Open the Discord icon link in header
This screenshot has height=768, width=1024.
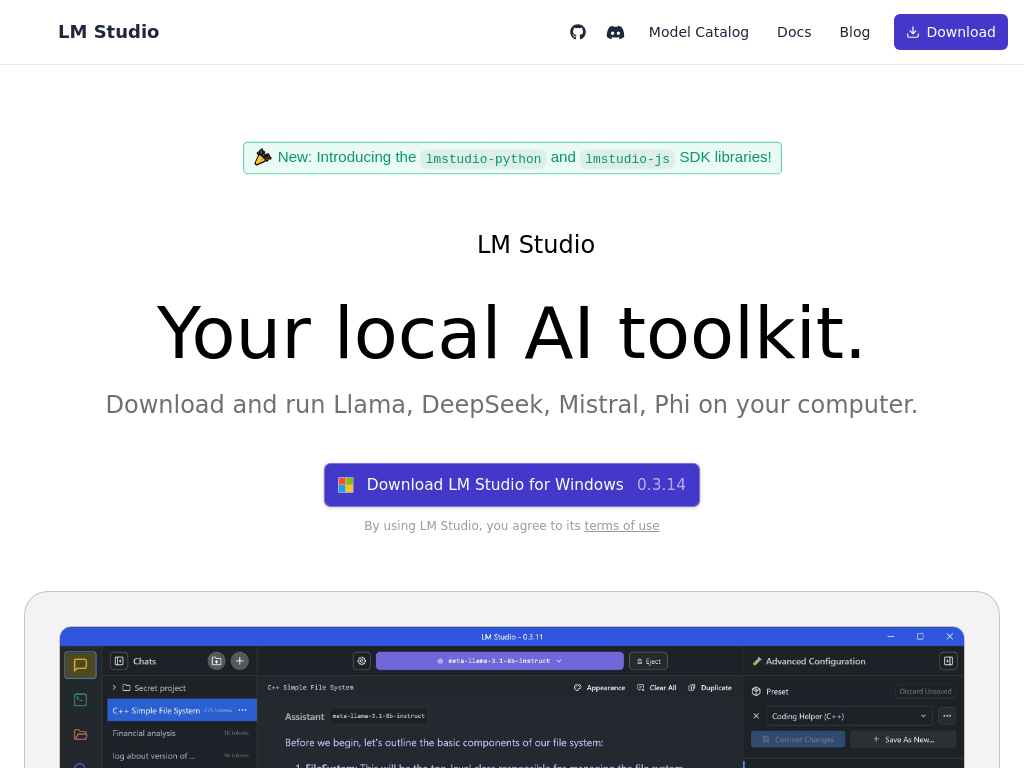(615, 32)
